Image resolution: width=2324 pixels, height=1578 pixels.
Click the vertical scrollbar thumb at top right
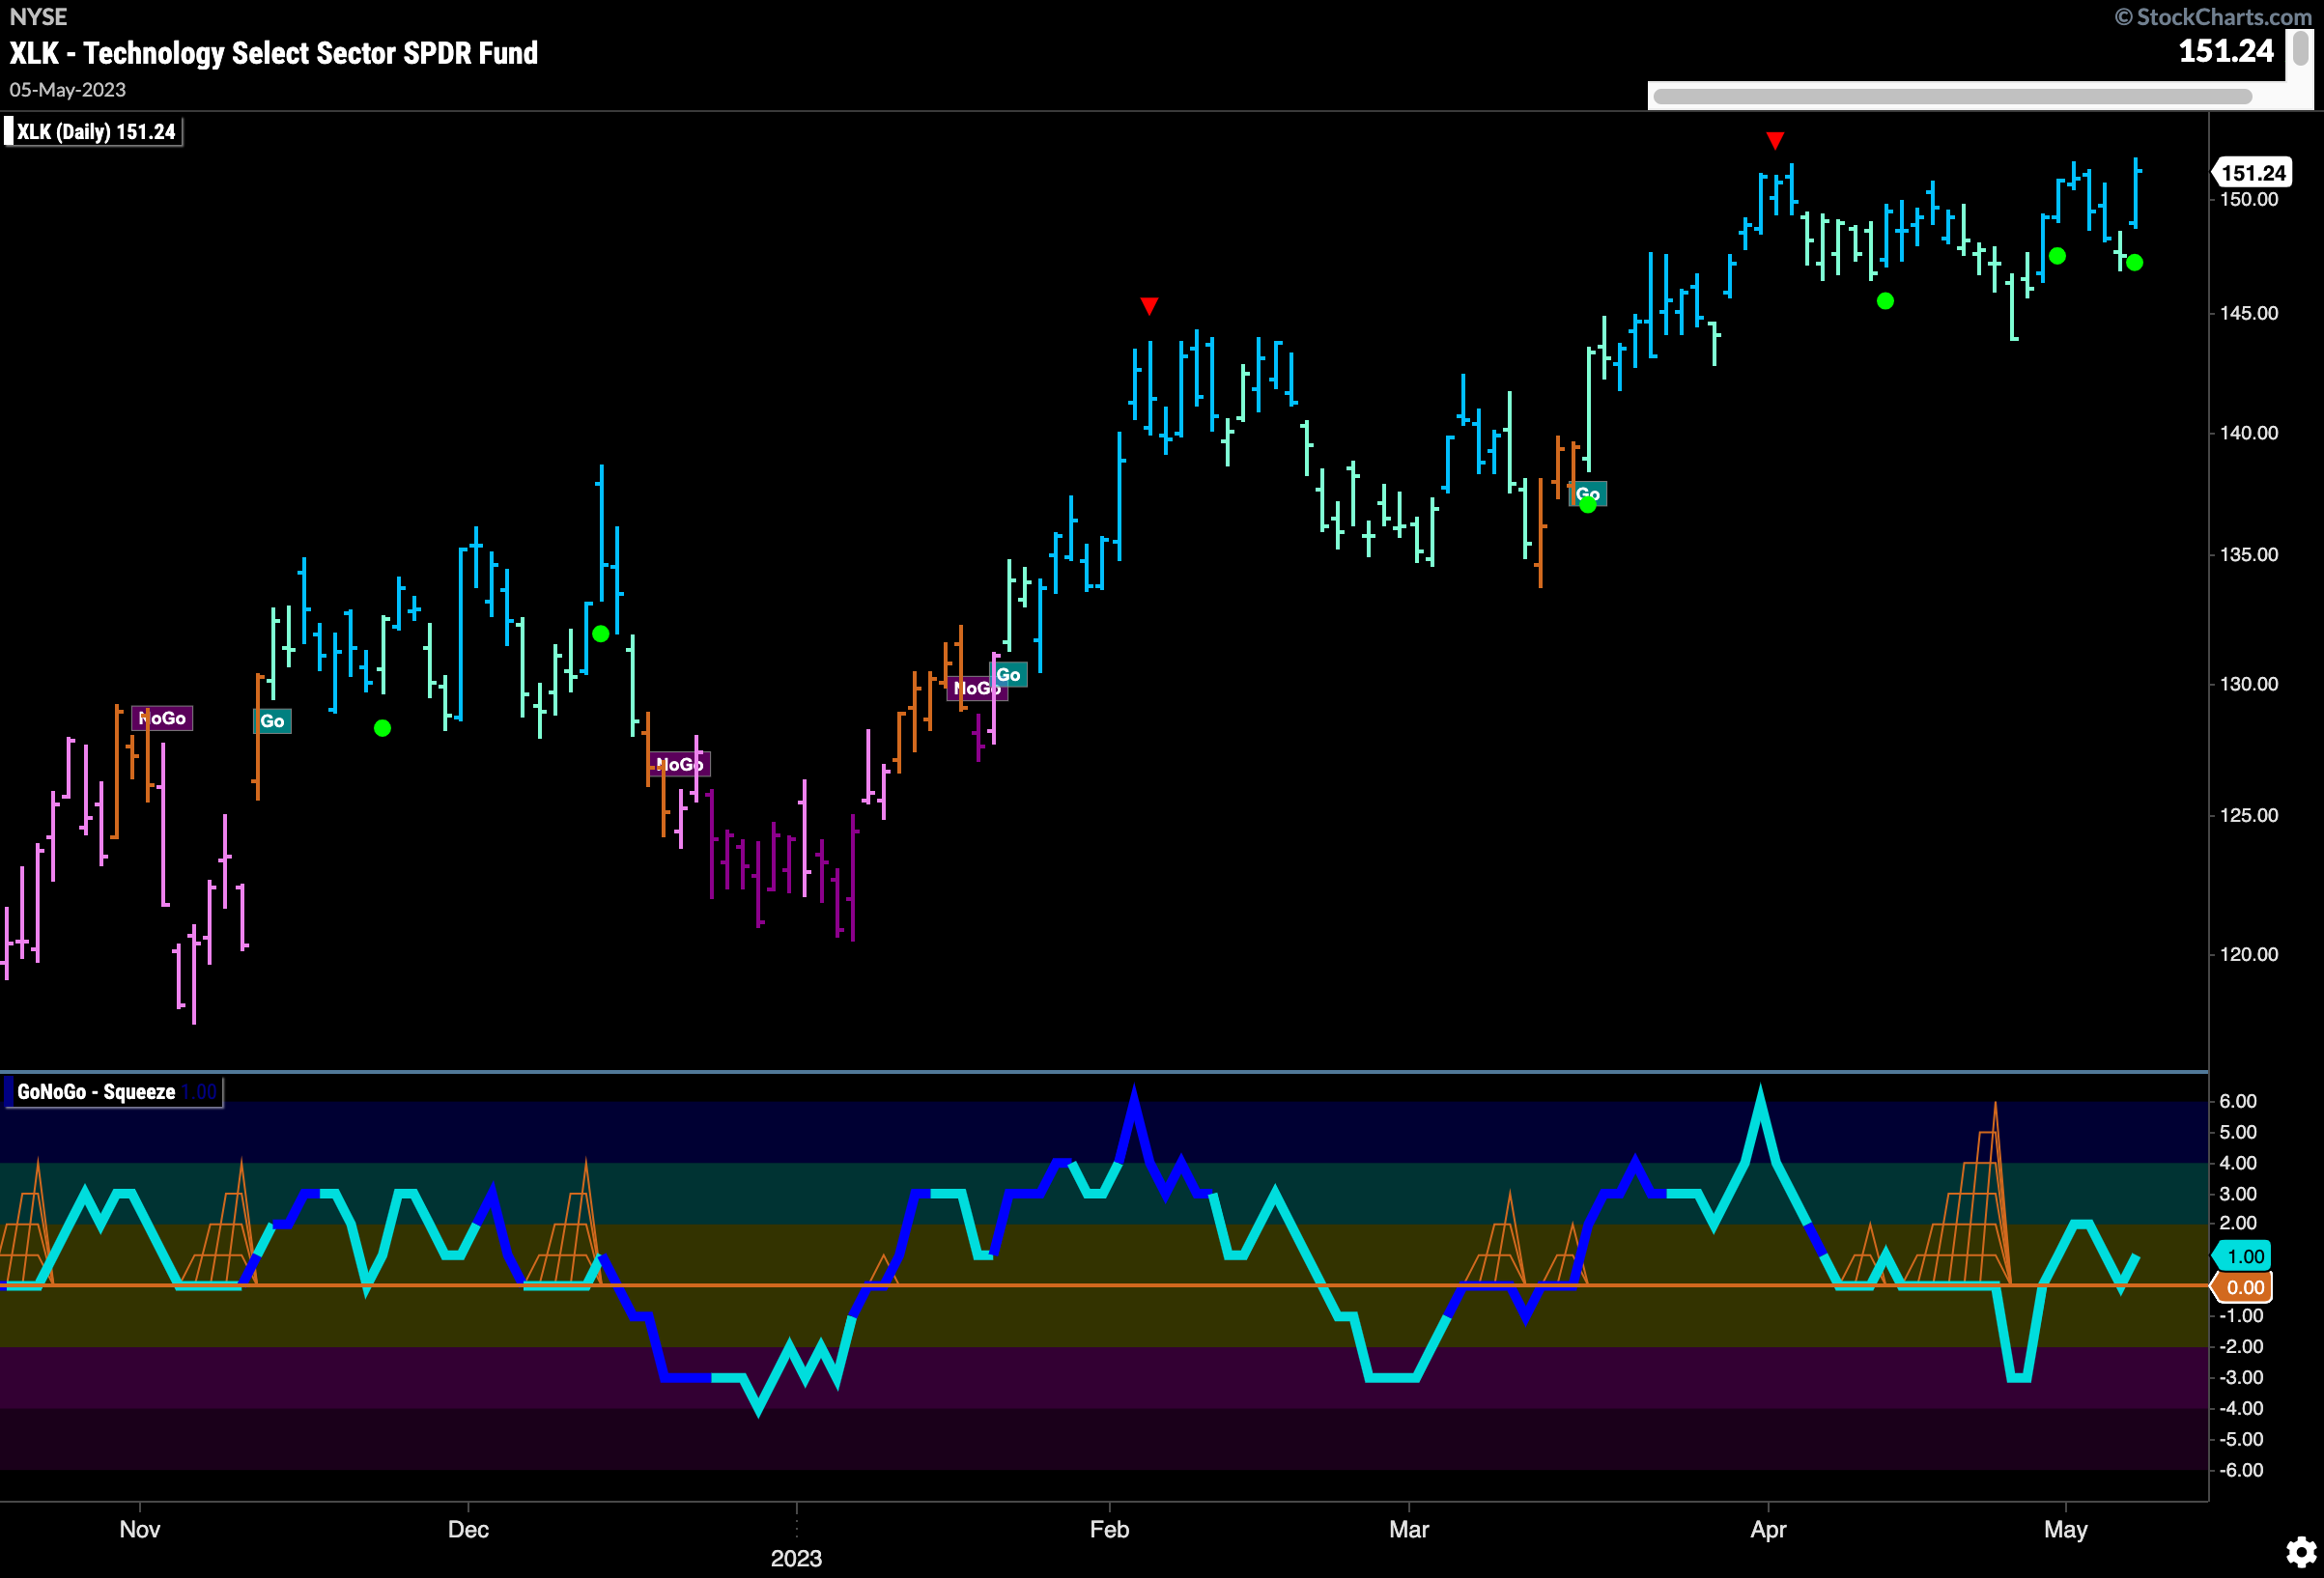[2301, 48]
